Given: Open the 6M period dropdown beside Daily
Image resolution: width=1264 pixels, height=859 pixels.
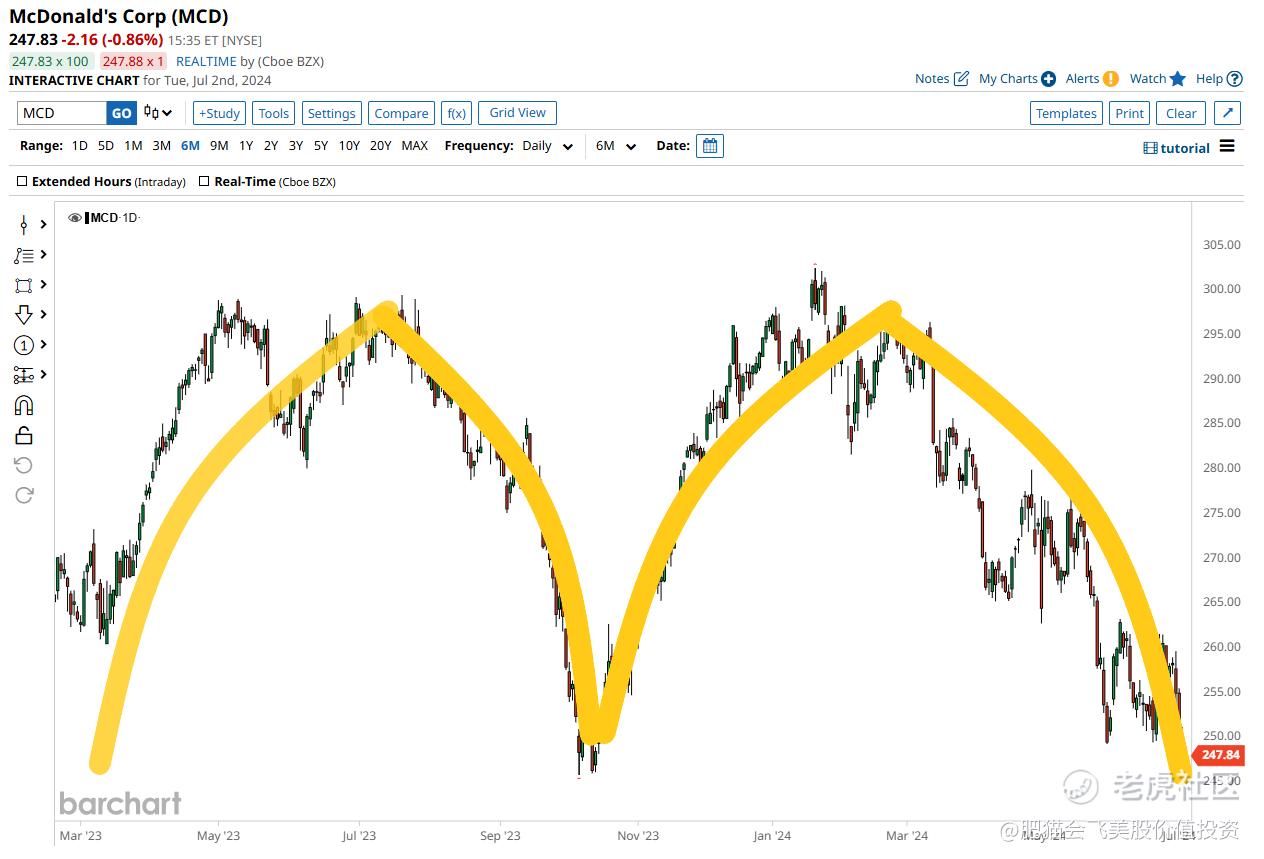Looking at the screenshot, I should [x=616, y=146].
